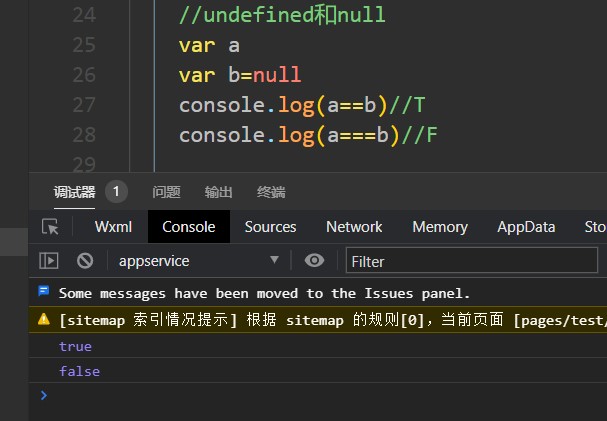Click the code line 'var b=null'
This screenshot has width=607, height=421.
click(x=240, y=75)
